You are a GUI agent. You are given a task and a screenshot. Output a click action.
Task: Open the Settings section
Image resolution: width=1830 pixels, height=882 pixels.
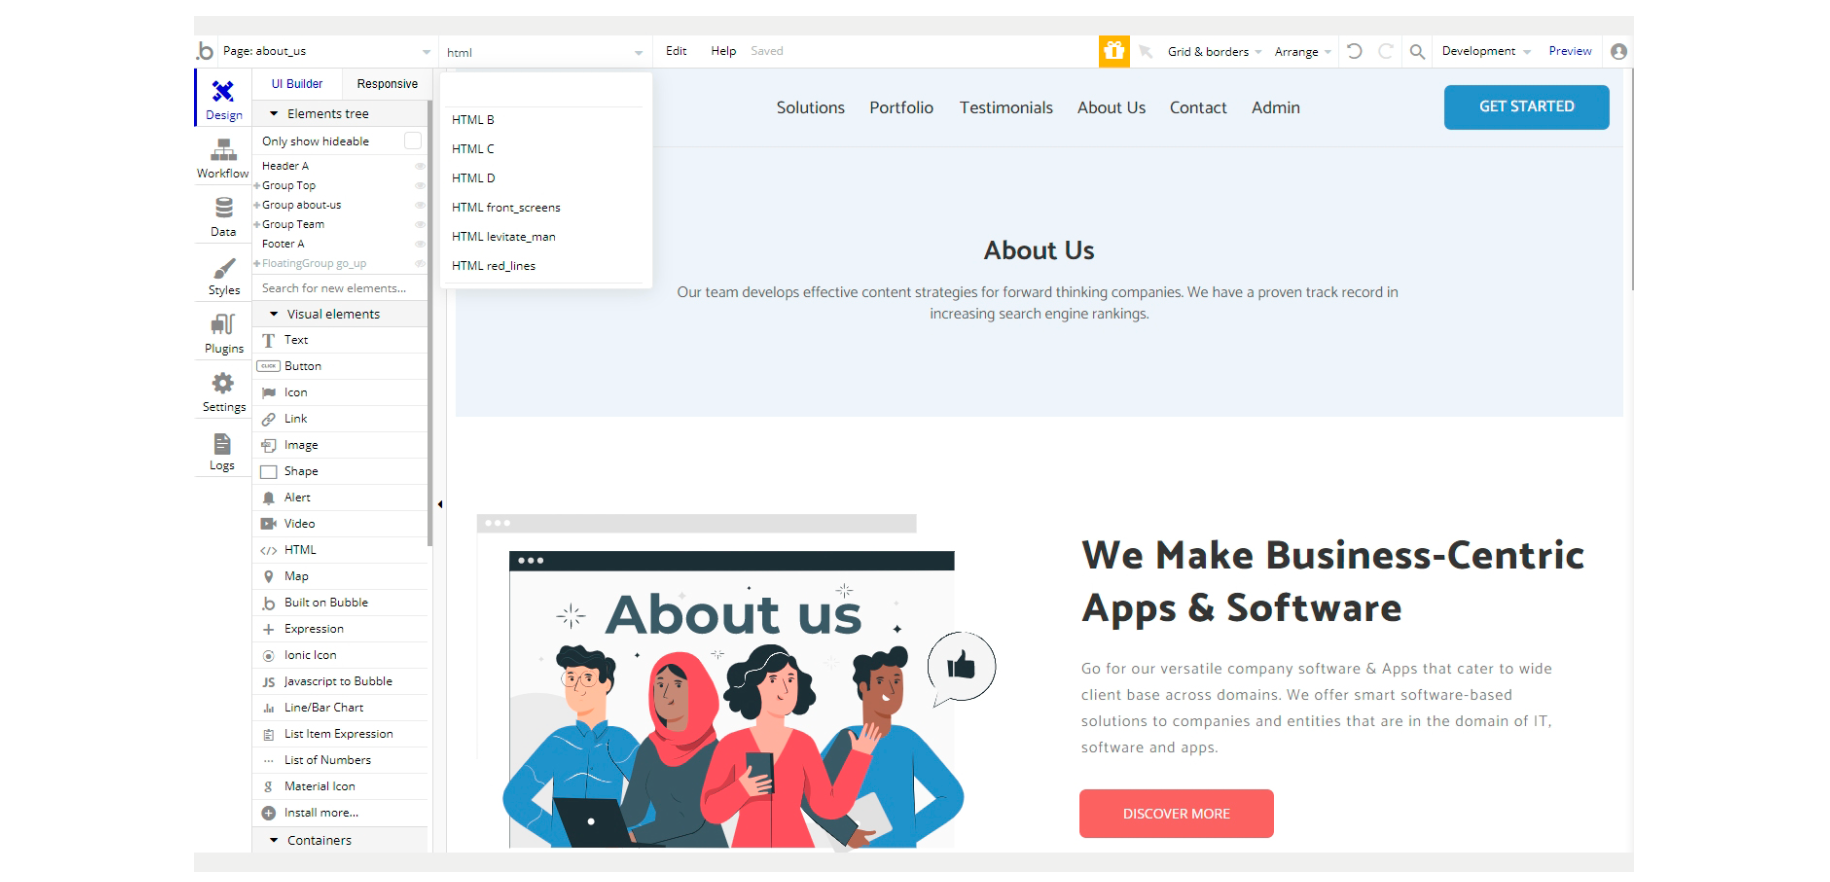click(x=223, y=391)
